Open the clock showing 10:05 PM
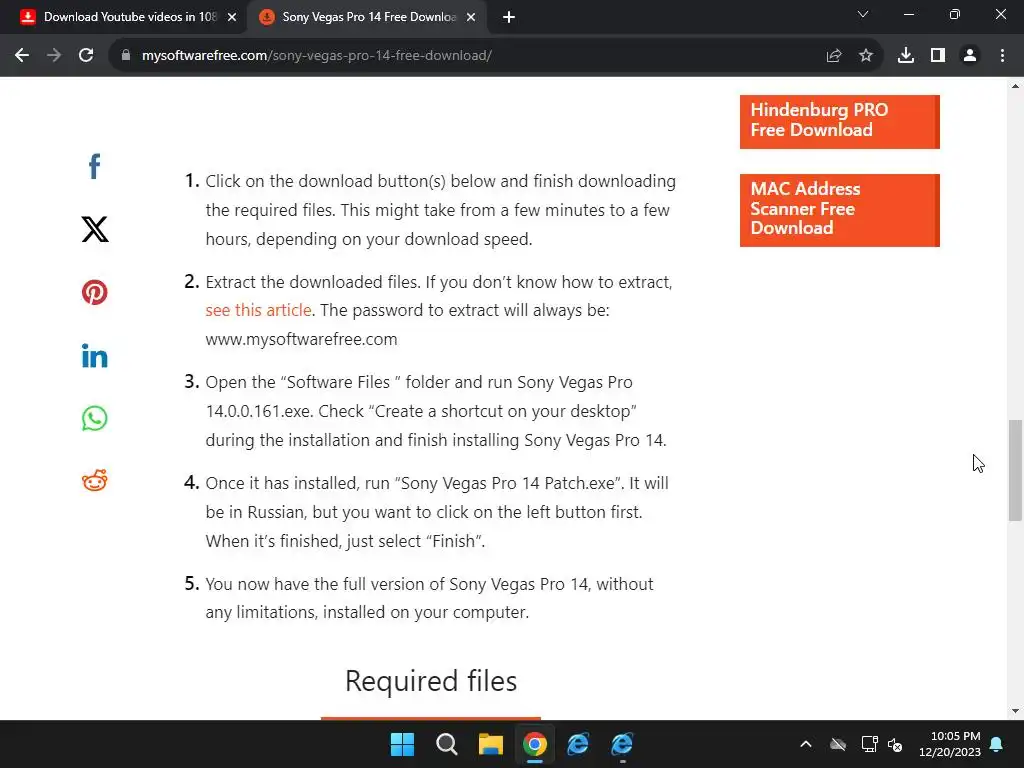The image size is (1024, 768). pyautogui.click(x=950, y=744)
